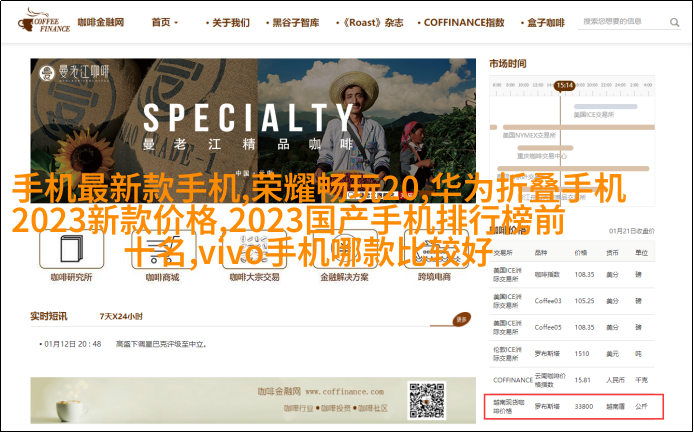Screen dimensions: 694x433
Task: Click the 实时短讯 heading
Action: pyautogui.click(x=49, y=317)
